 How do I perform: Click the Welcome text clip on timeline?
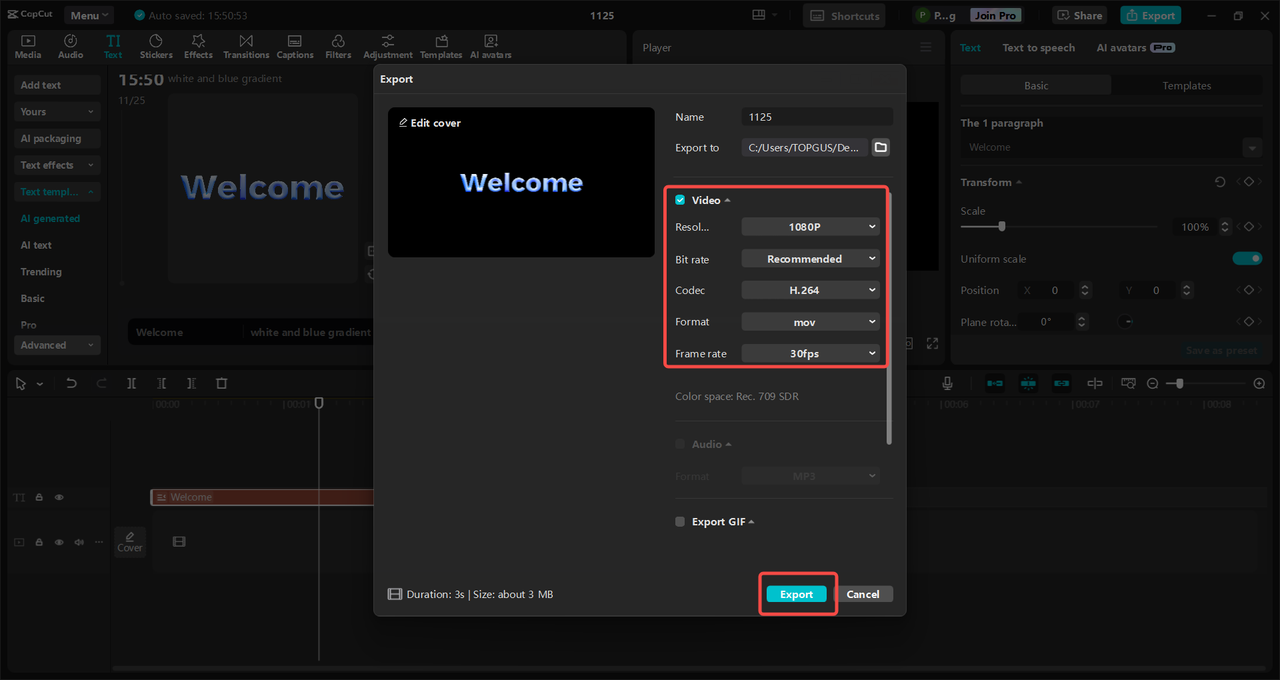pyautogui.click(x=262, y=497)
